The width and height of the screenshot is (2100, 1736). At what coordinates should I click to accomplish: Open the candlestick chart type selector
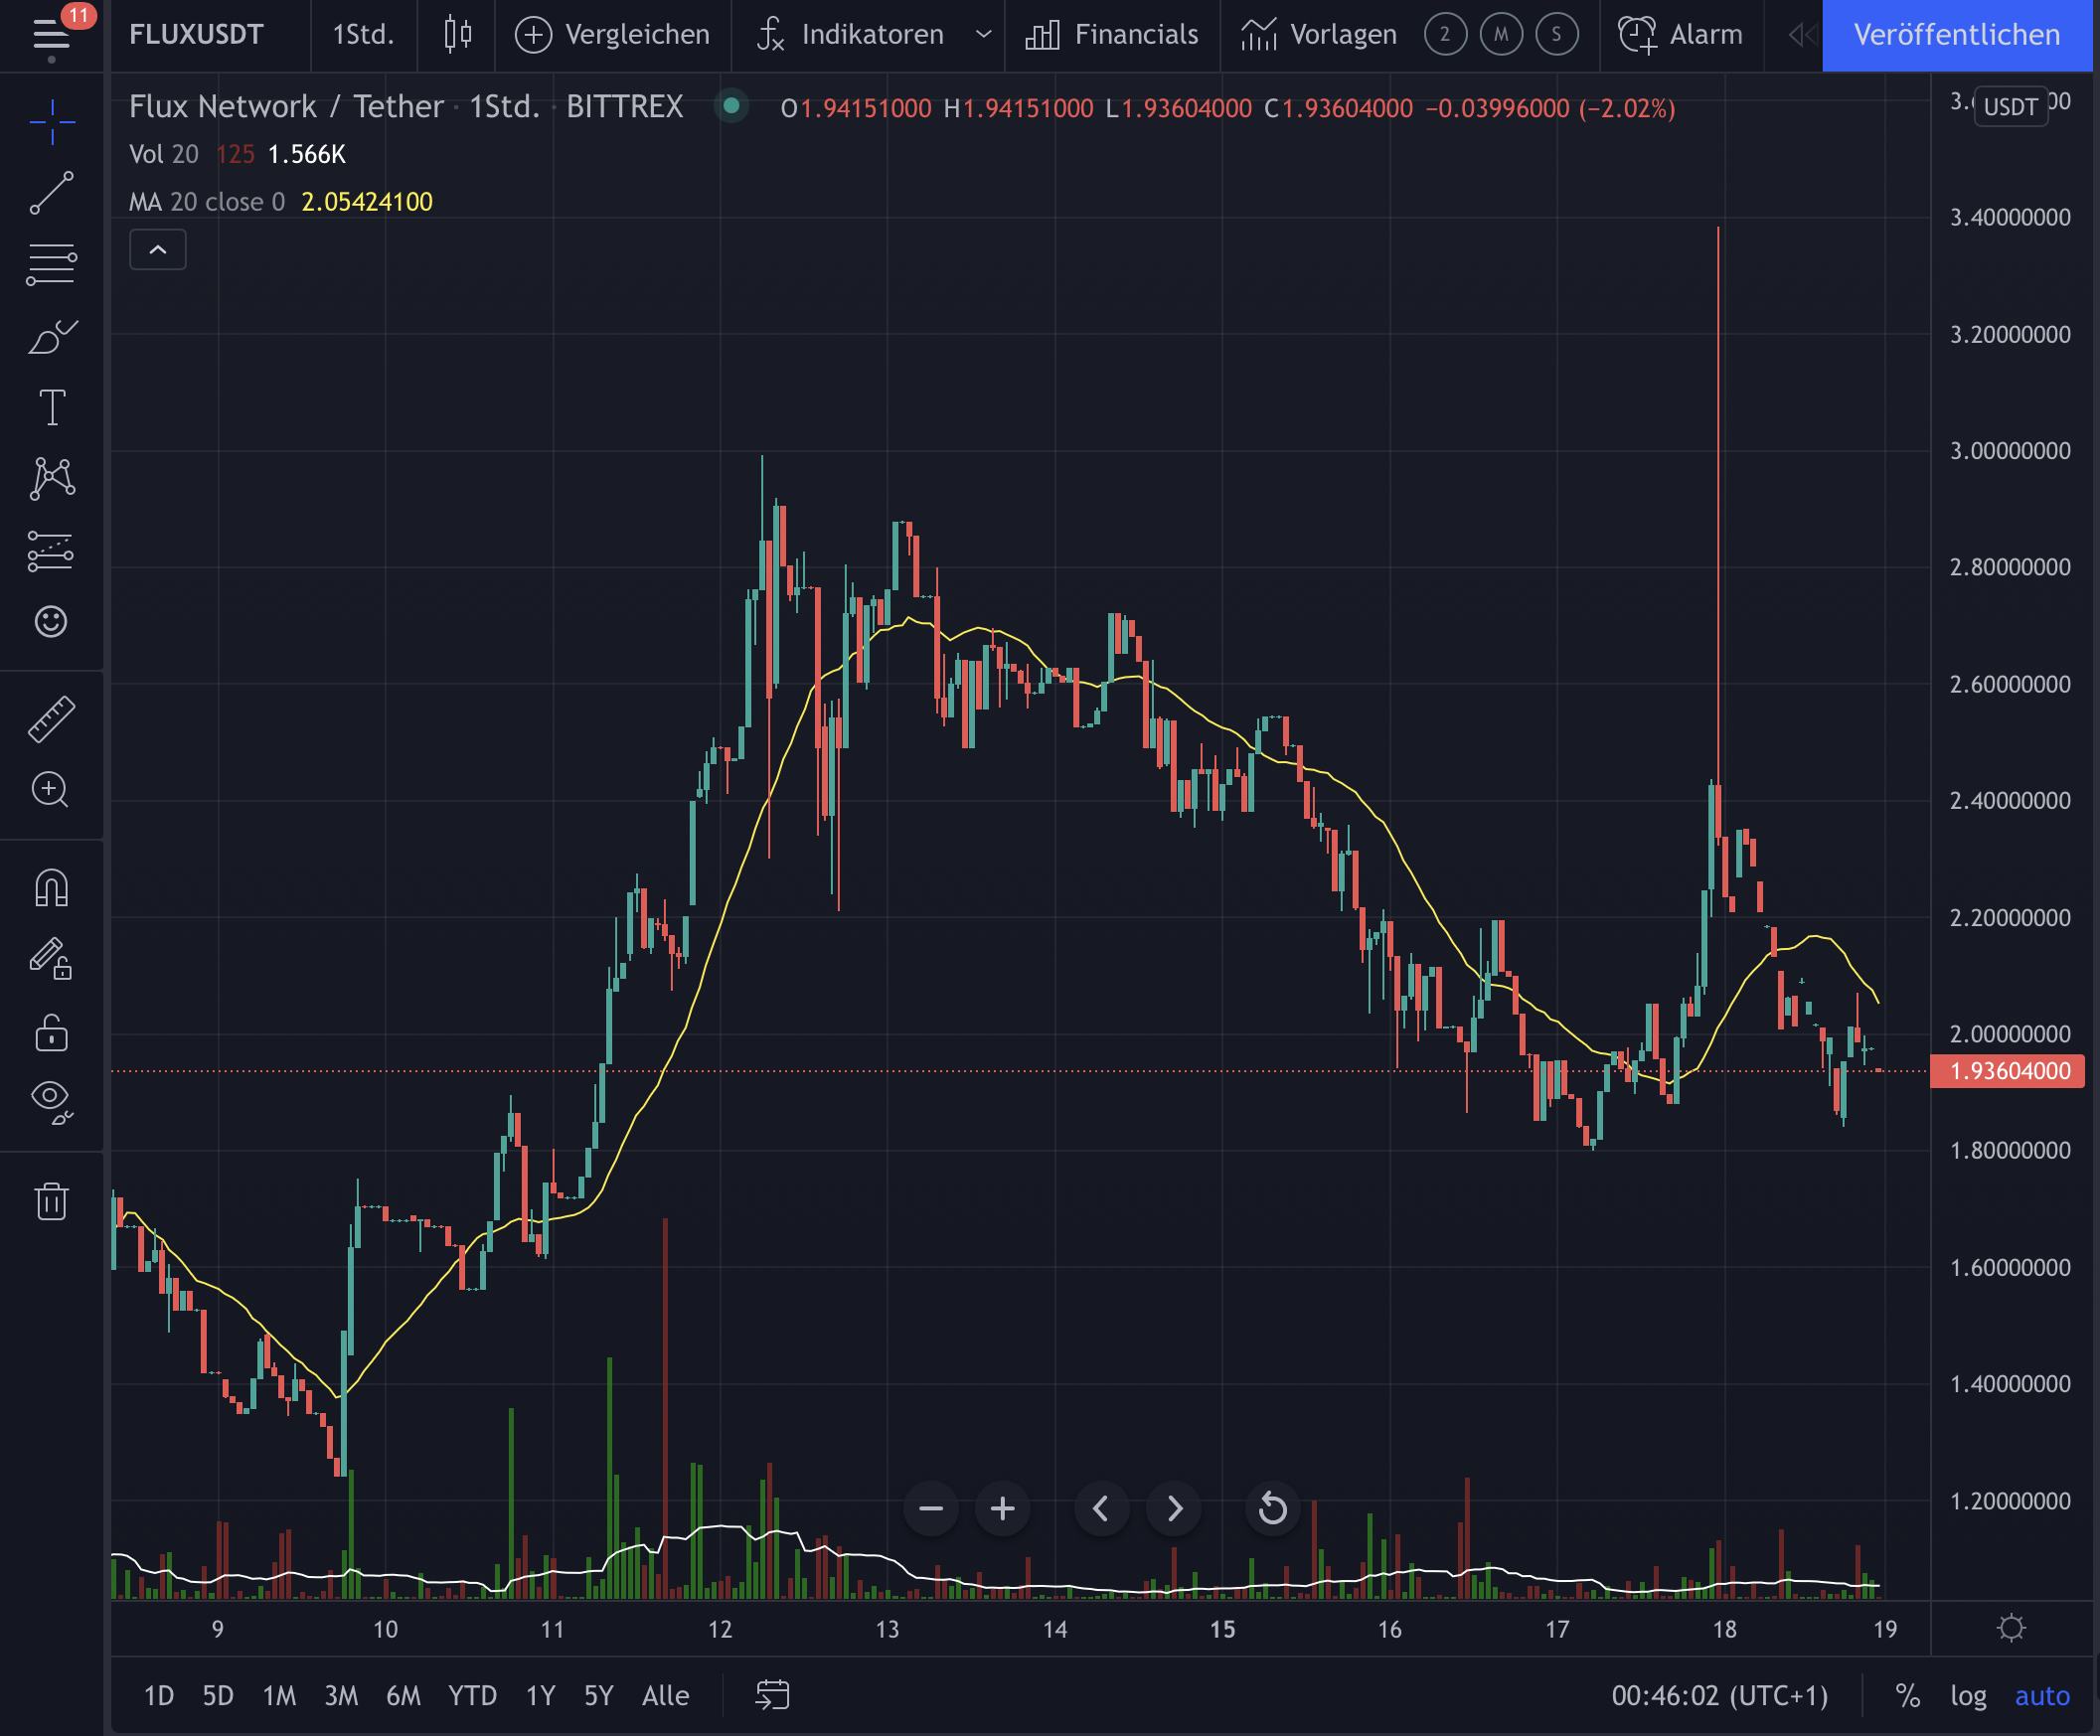pyautogui.click(x=458, y=35)
